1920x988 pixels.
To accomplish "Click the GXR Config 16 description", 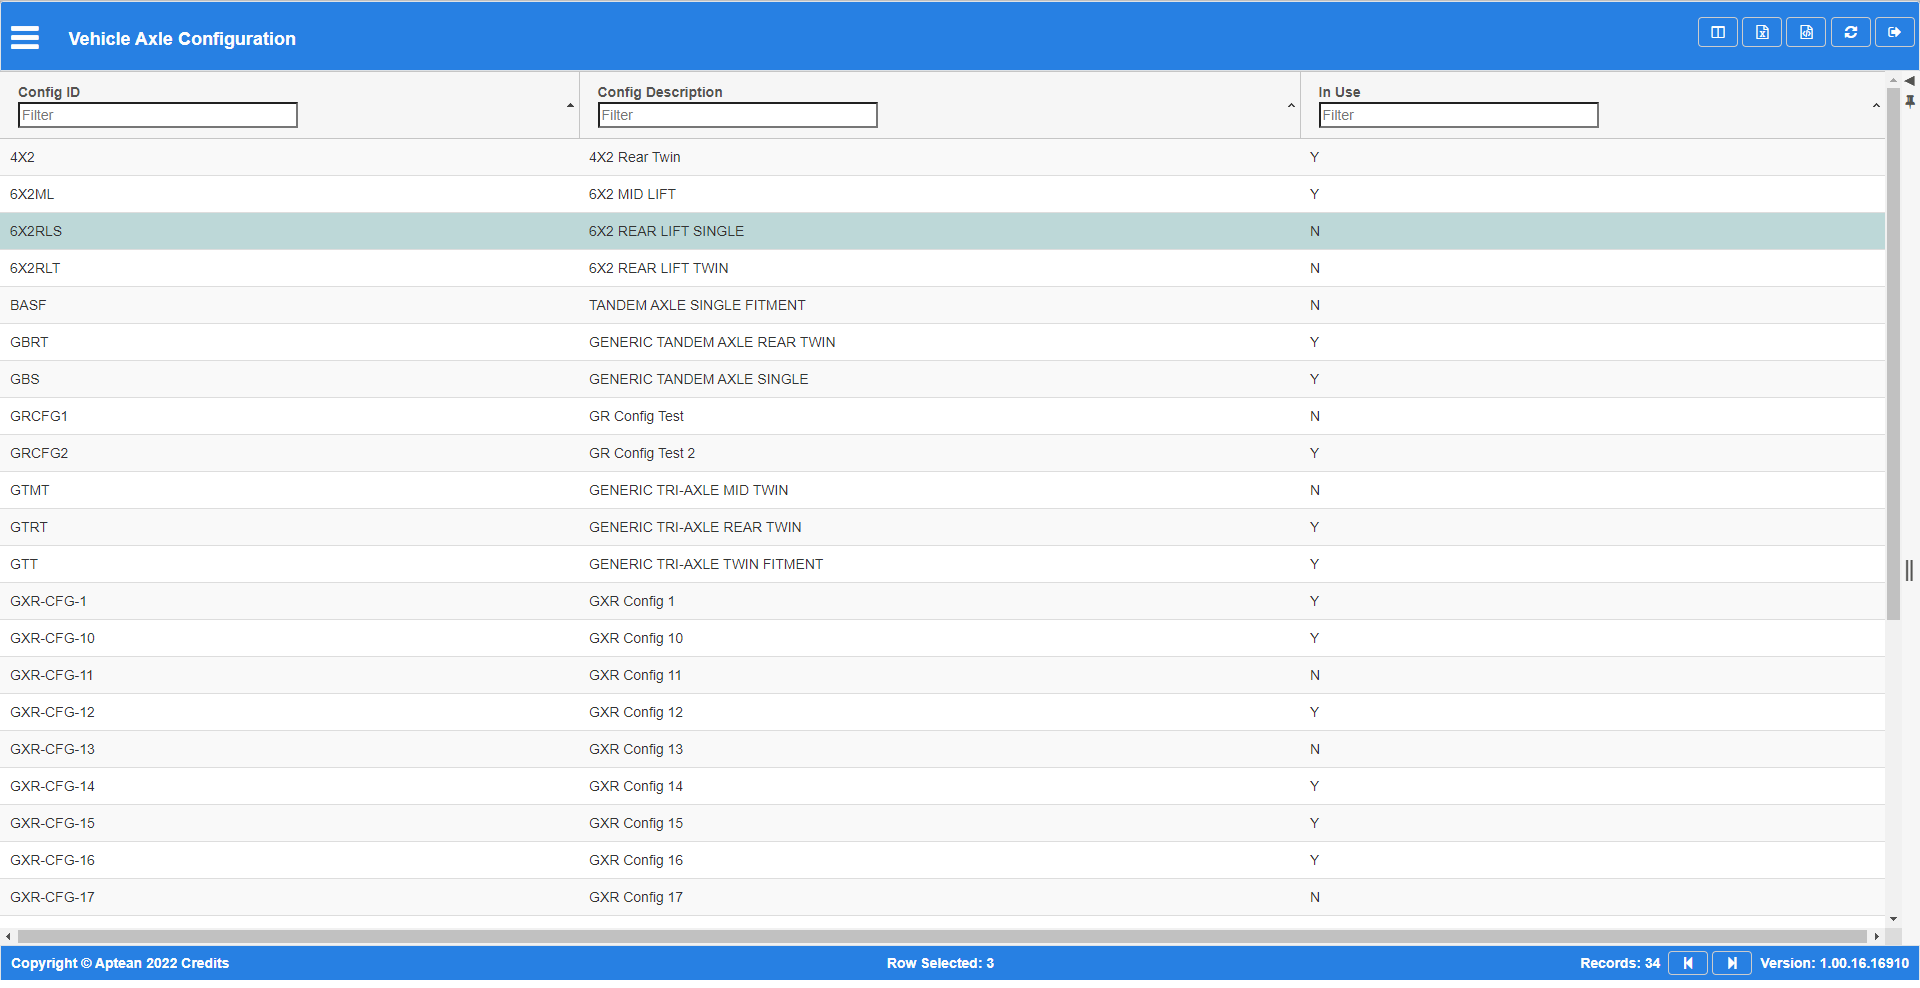I will click(x=636, y=860).
